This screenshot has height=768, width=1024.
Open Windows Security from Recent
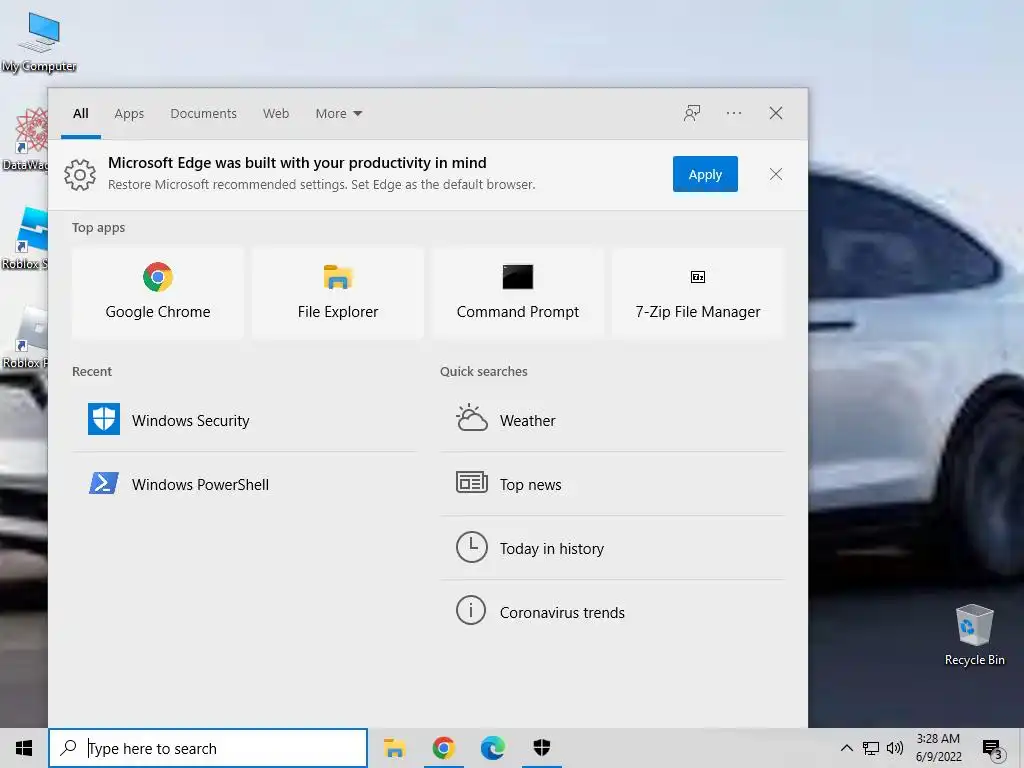click(244, 420)
